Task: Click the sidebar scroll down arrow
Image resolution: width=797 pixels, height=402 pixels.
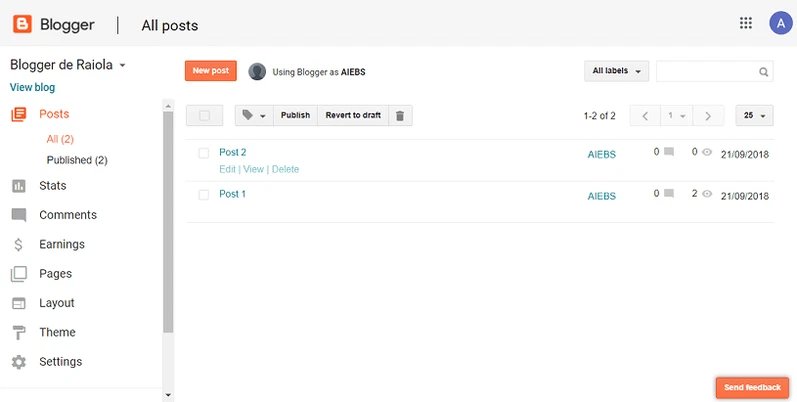Action: click(x=168, y=395)
